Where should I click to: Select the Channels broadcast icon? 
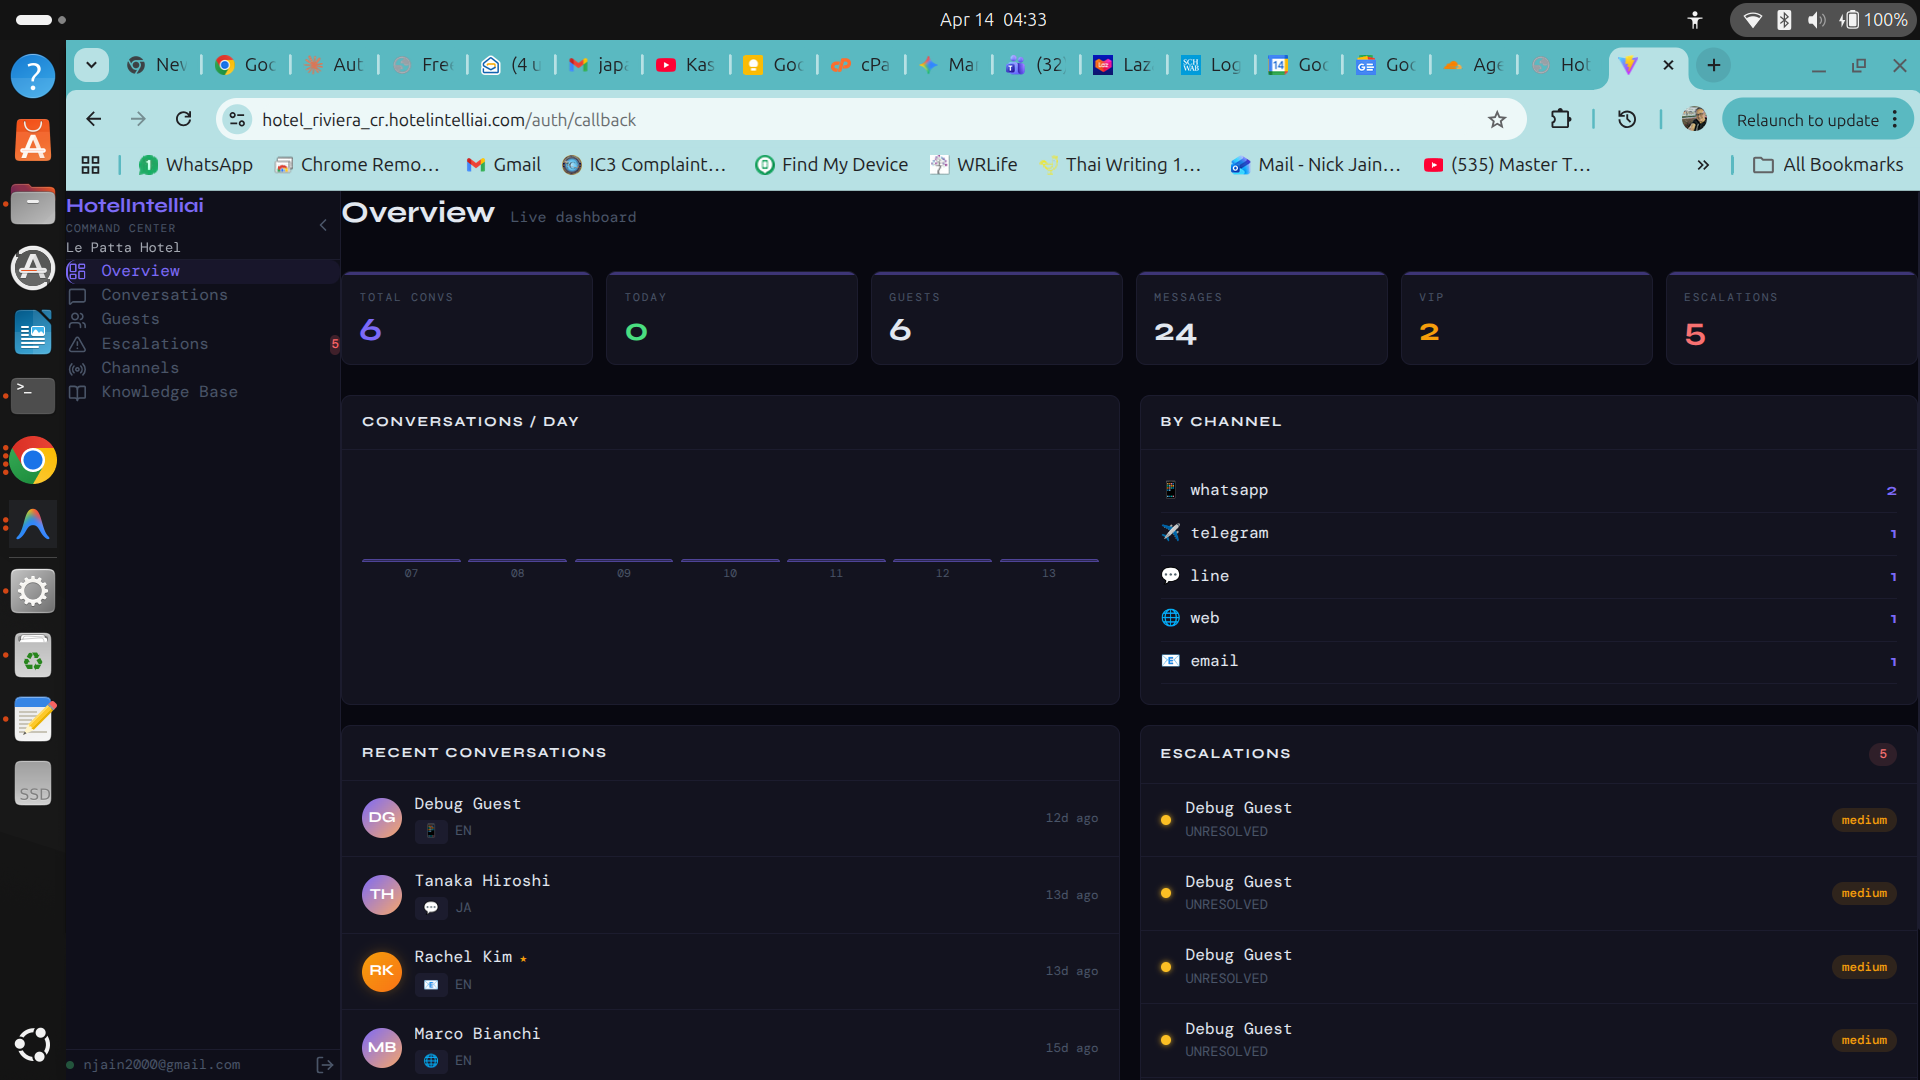pyautogui.click(x=77, y=369)
